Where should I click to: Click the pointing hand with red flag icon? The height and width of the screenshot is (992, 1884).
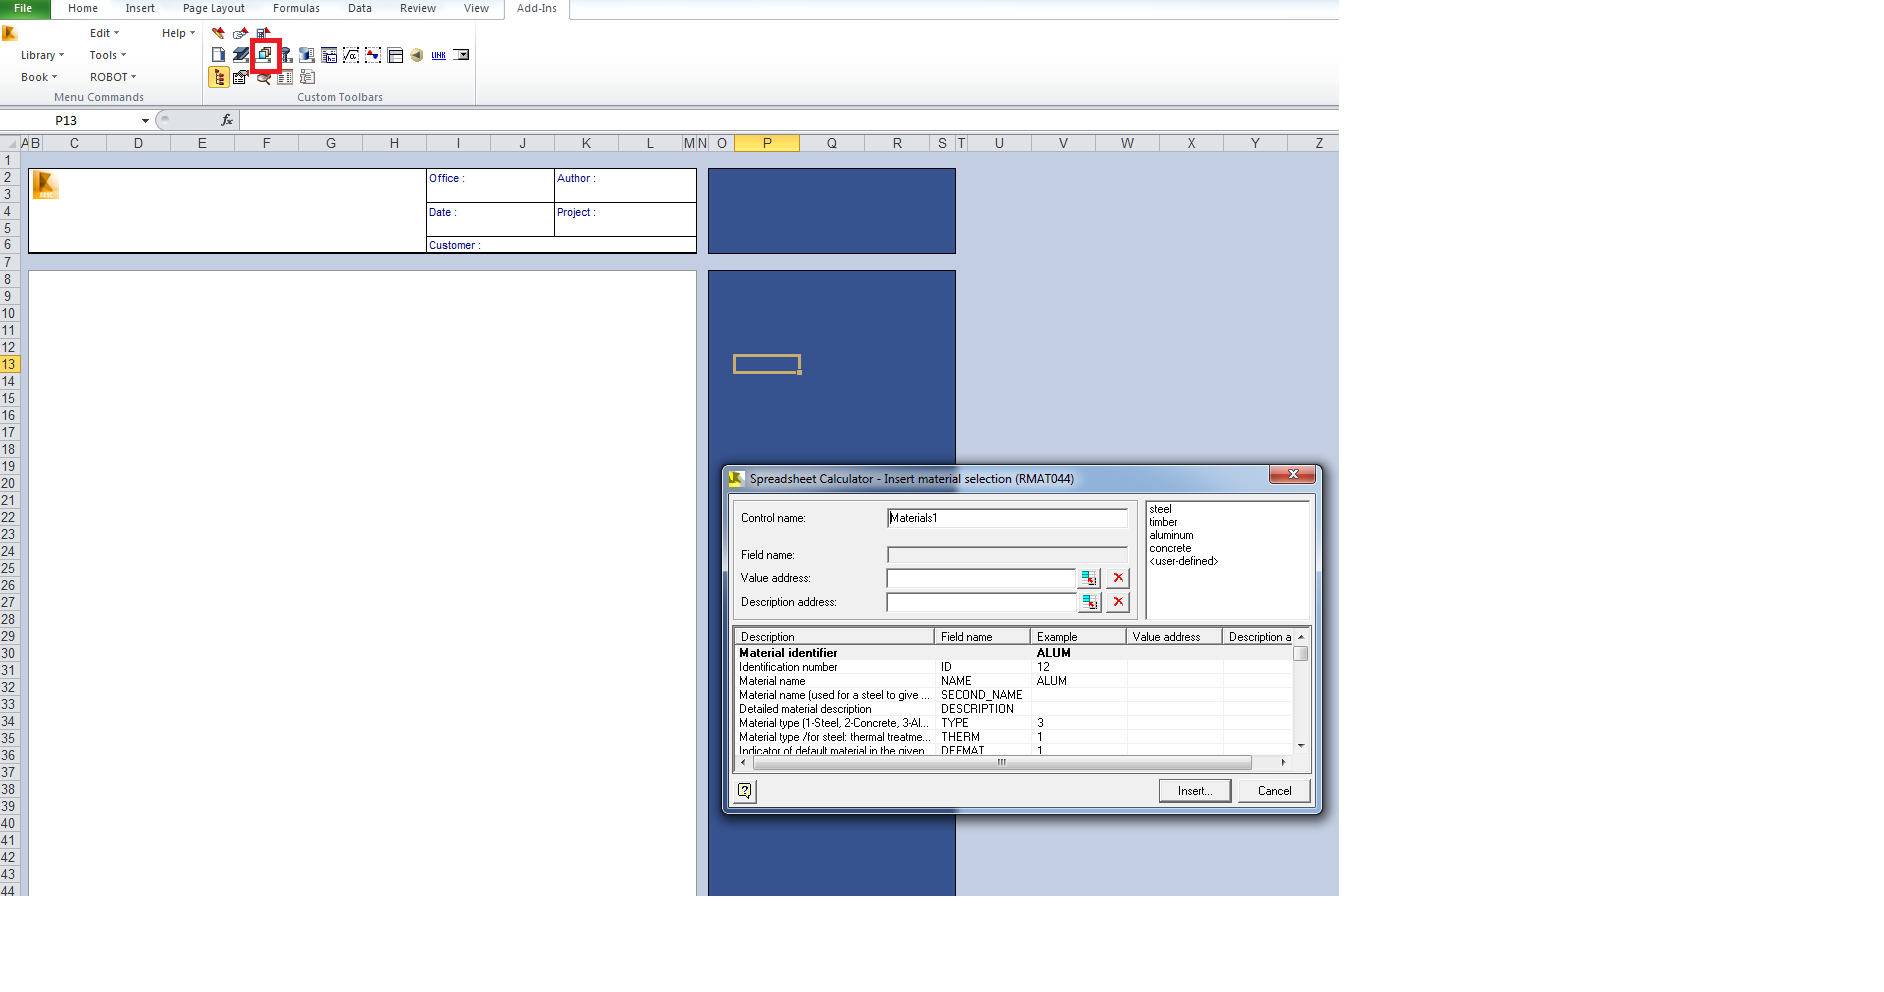(240, 33)
